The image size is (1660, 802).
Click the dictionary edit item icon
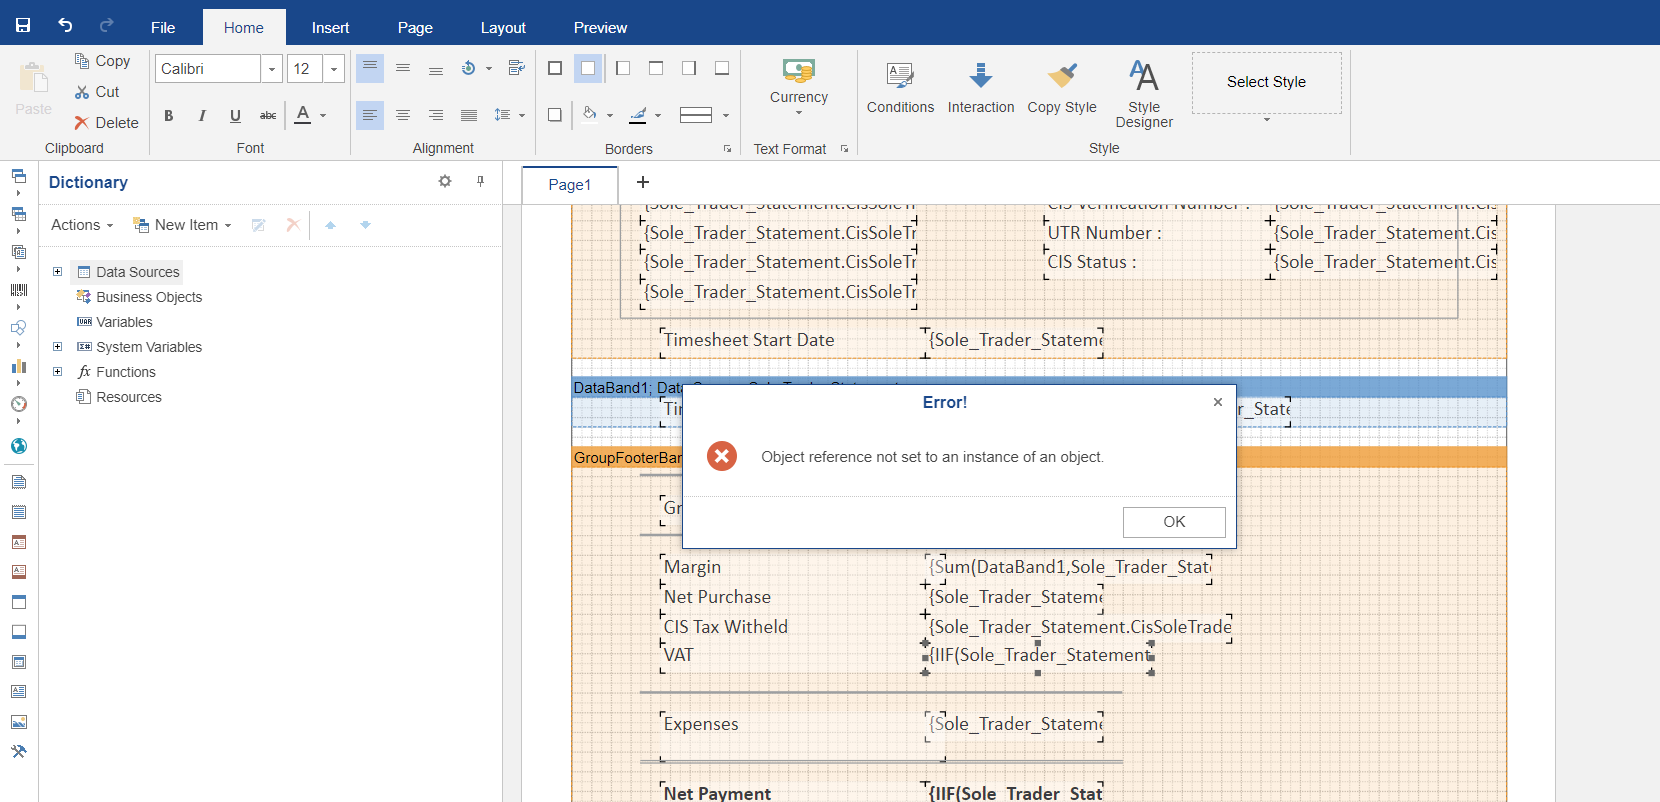click(258, 225)
